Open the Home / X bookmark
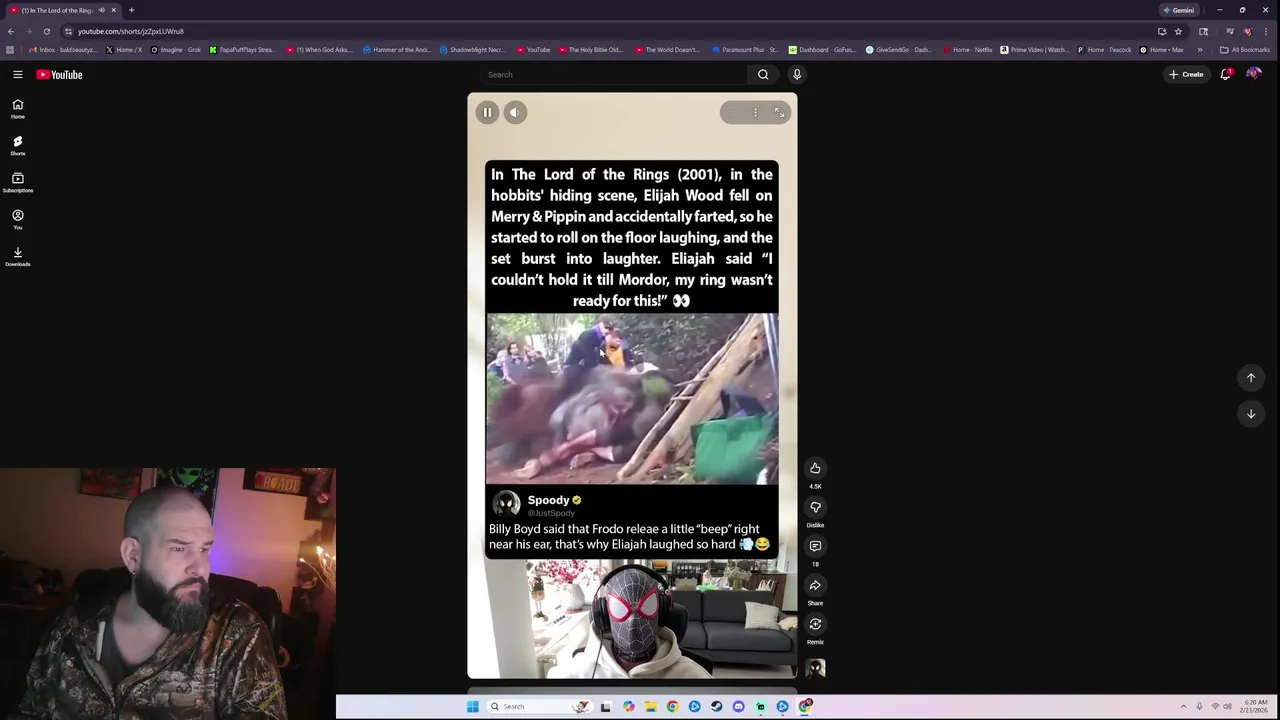The width and height of the screenshot is (1280, 720). (x=124, y=49)
